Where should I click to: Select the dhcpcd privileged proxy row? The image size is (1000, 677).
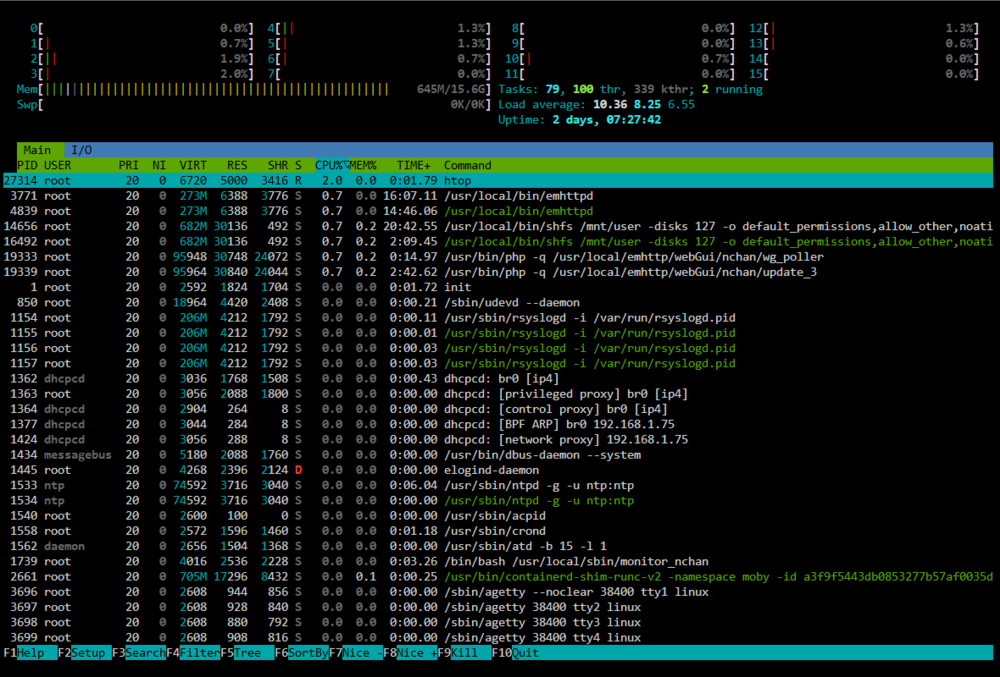click(497, 394)
